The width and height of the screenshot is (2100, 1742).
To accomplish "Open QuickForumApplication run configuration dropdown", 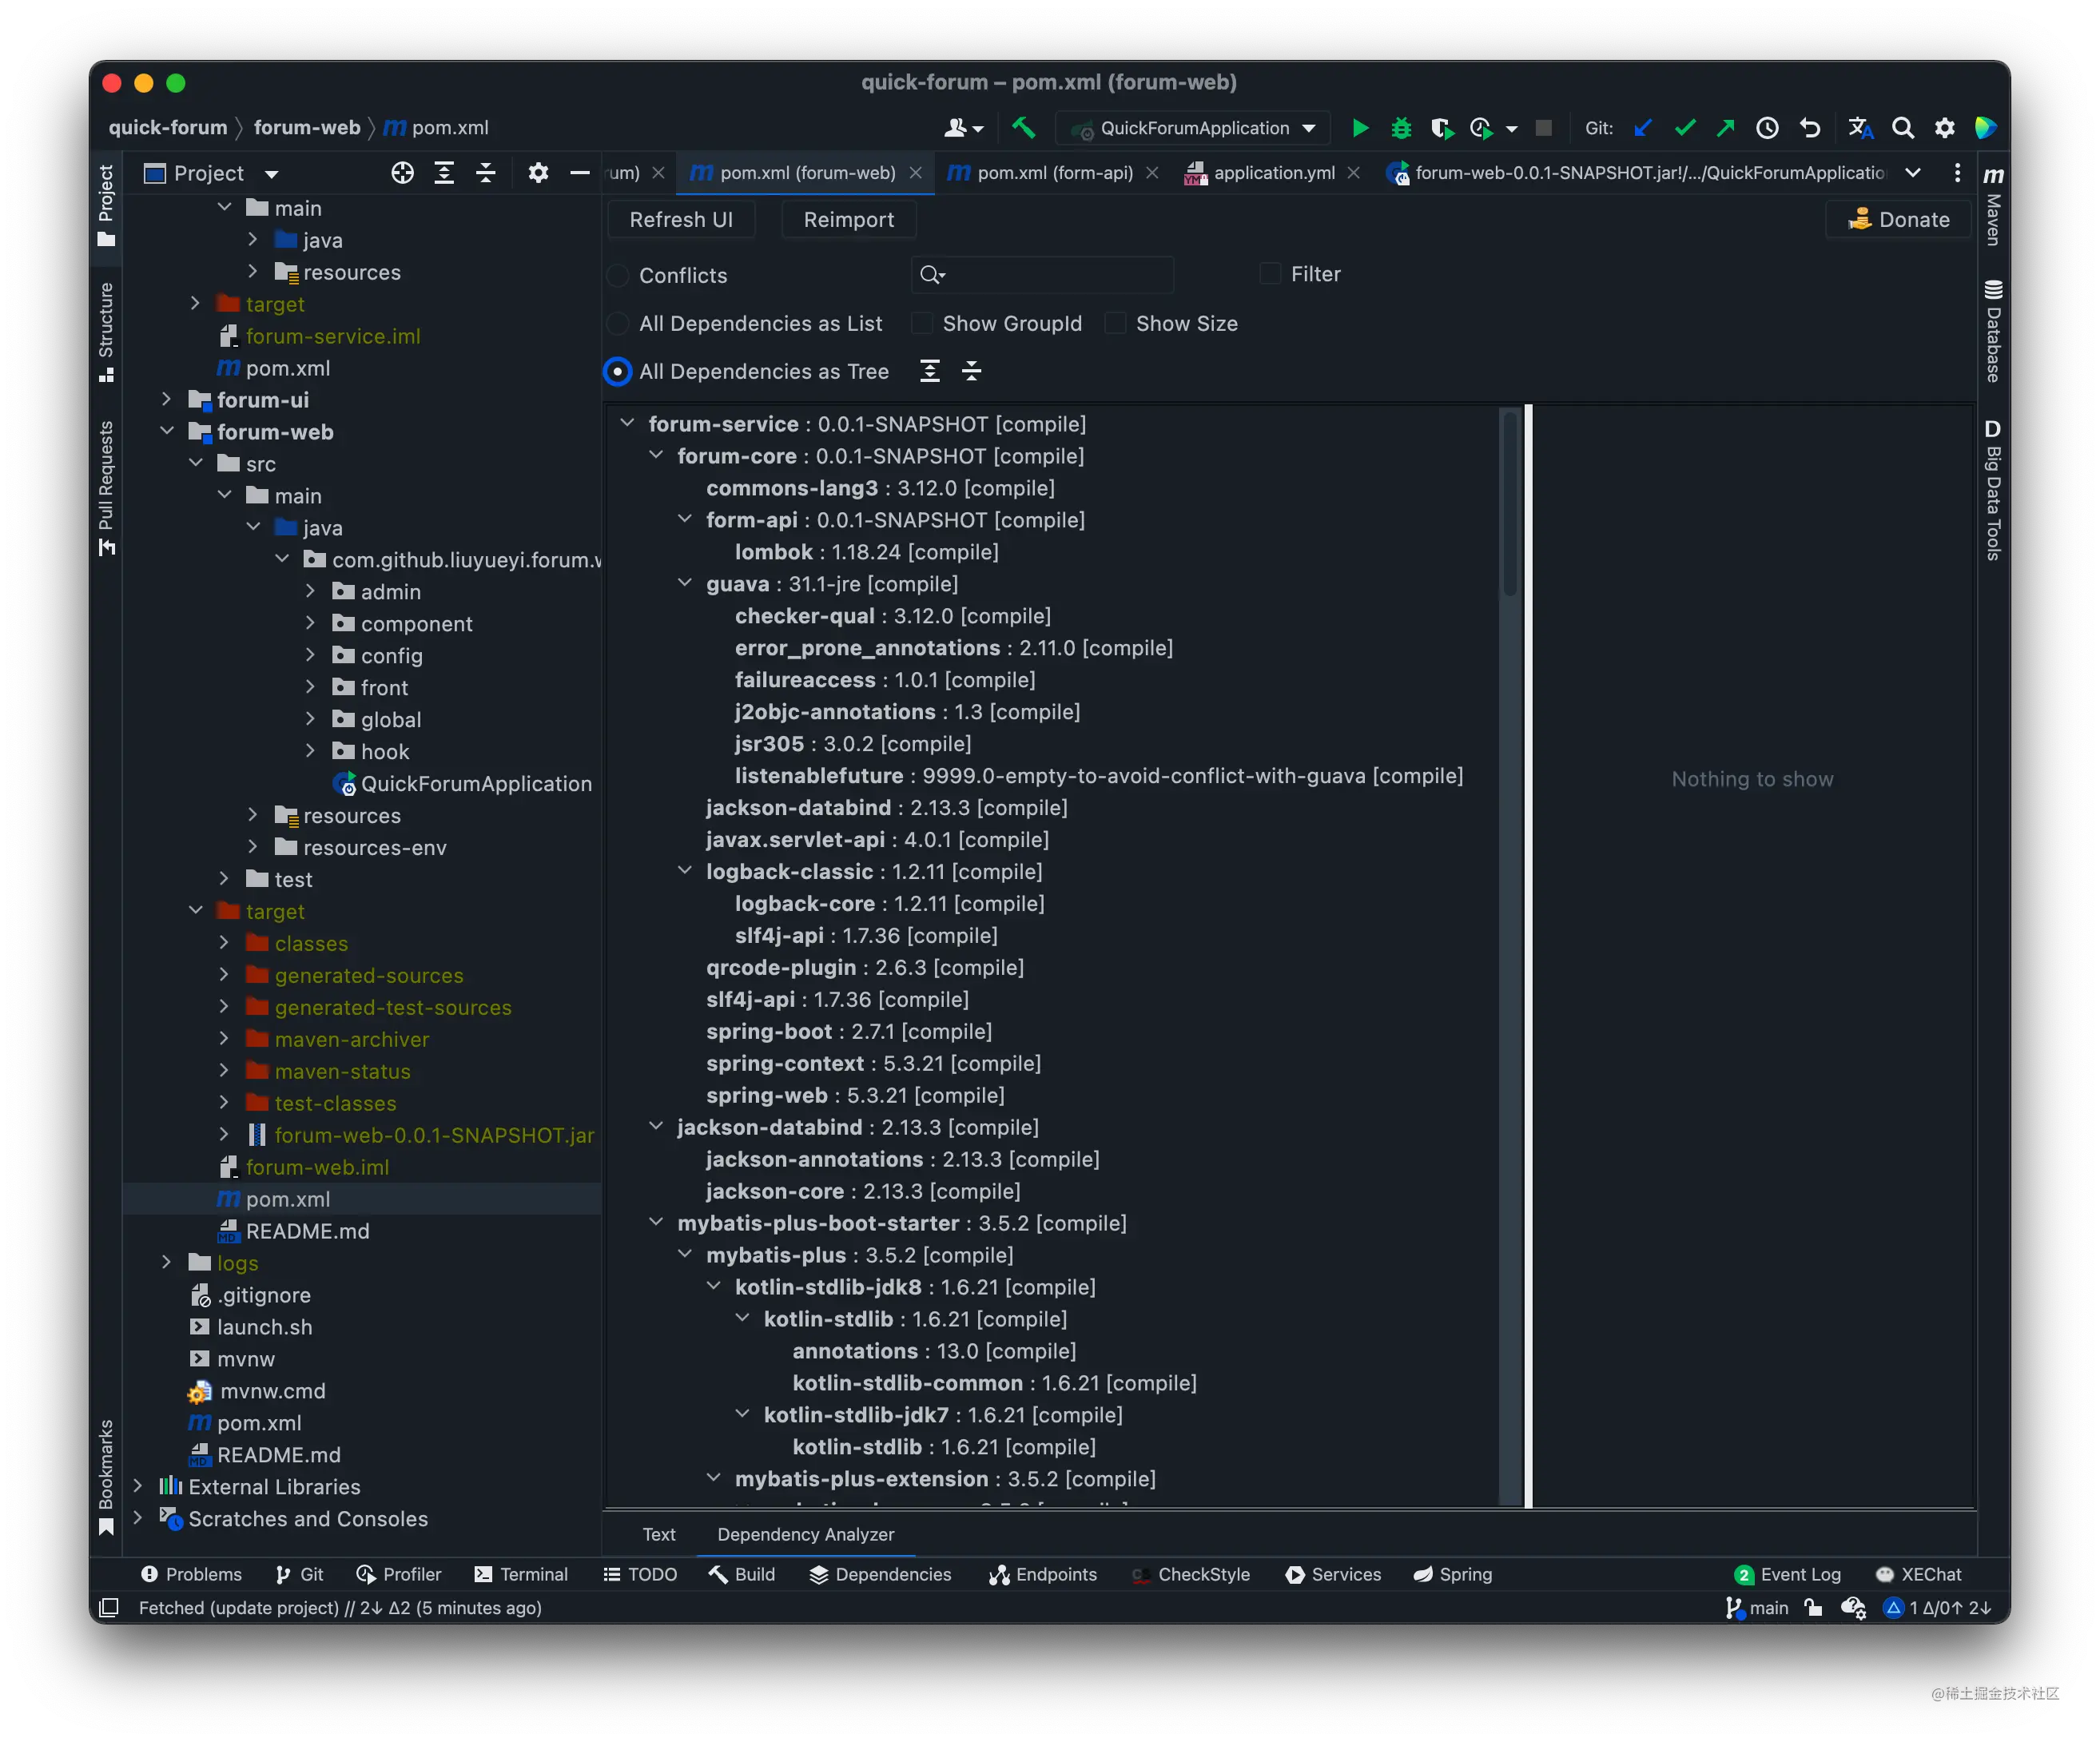I will point(1193,128).
